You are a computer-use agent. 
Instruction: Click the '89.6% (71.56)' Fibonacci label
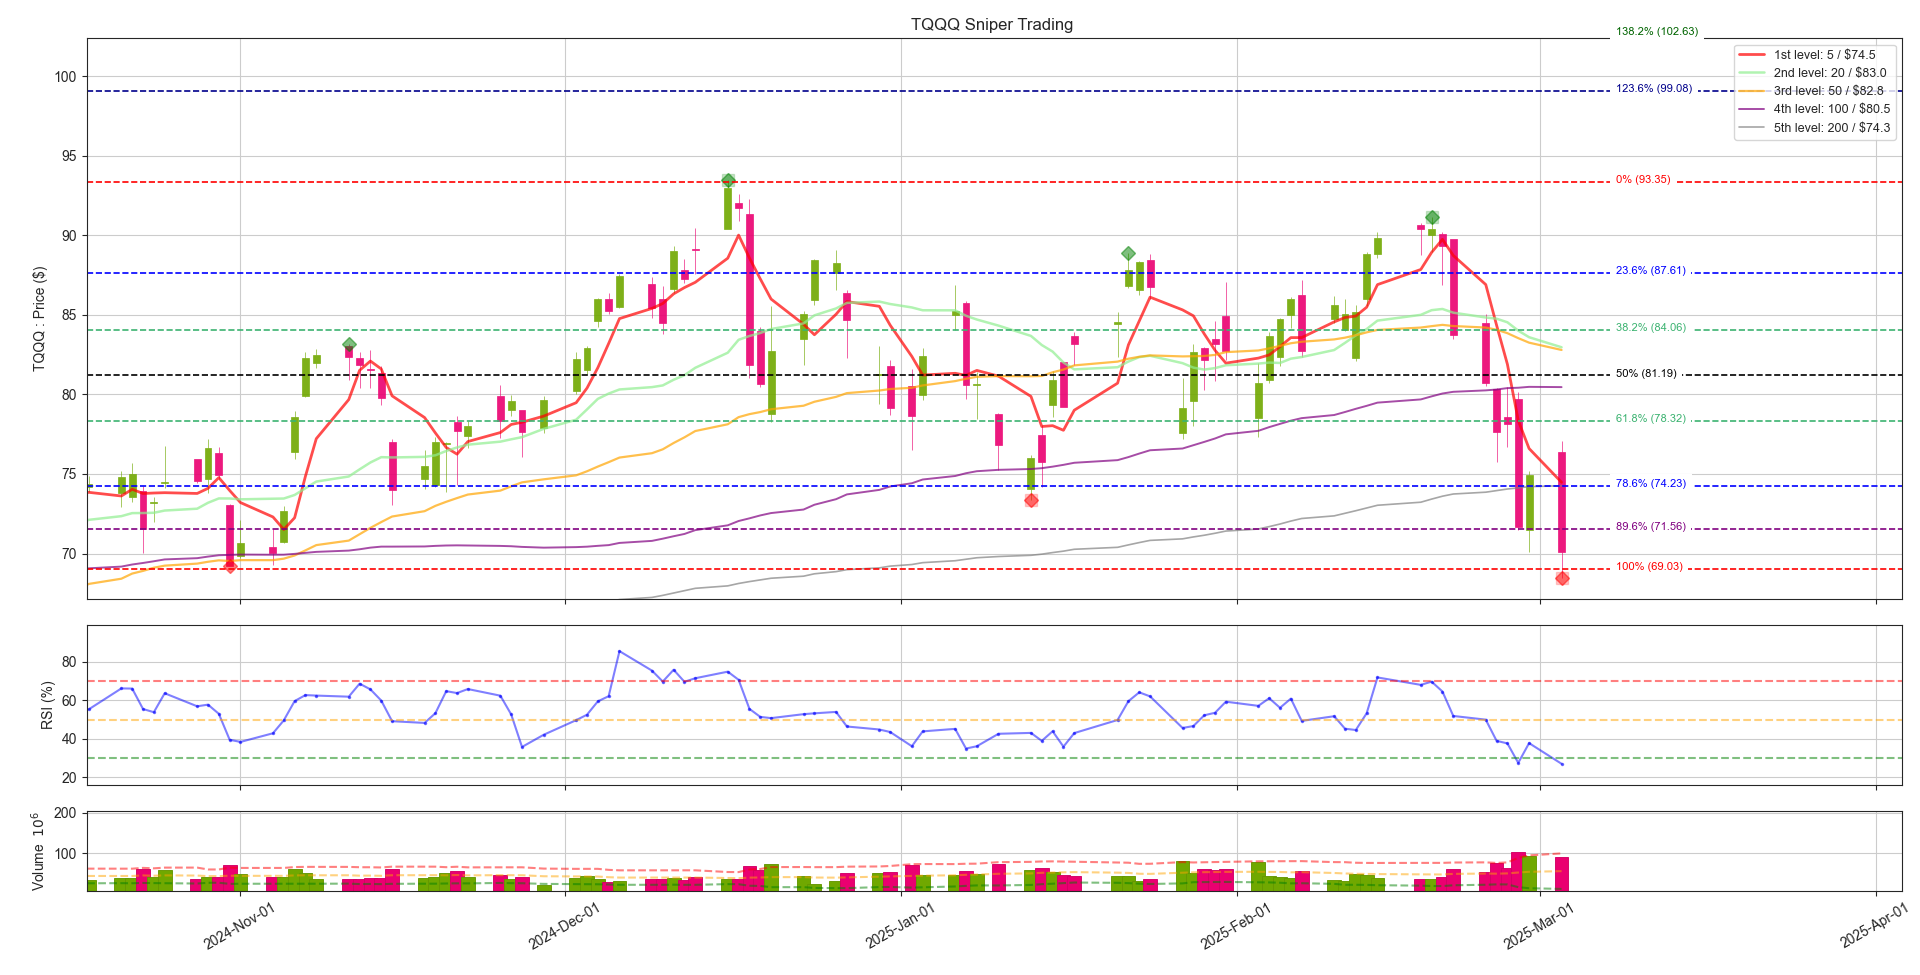pyautogui.click(x=1651, y=526)
